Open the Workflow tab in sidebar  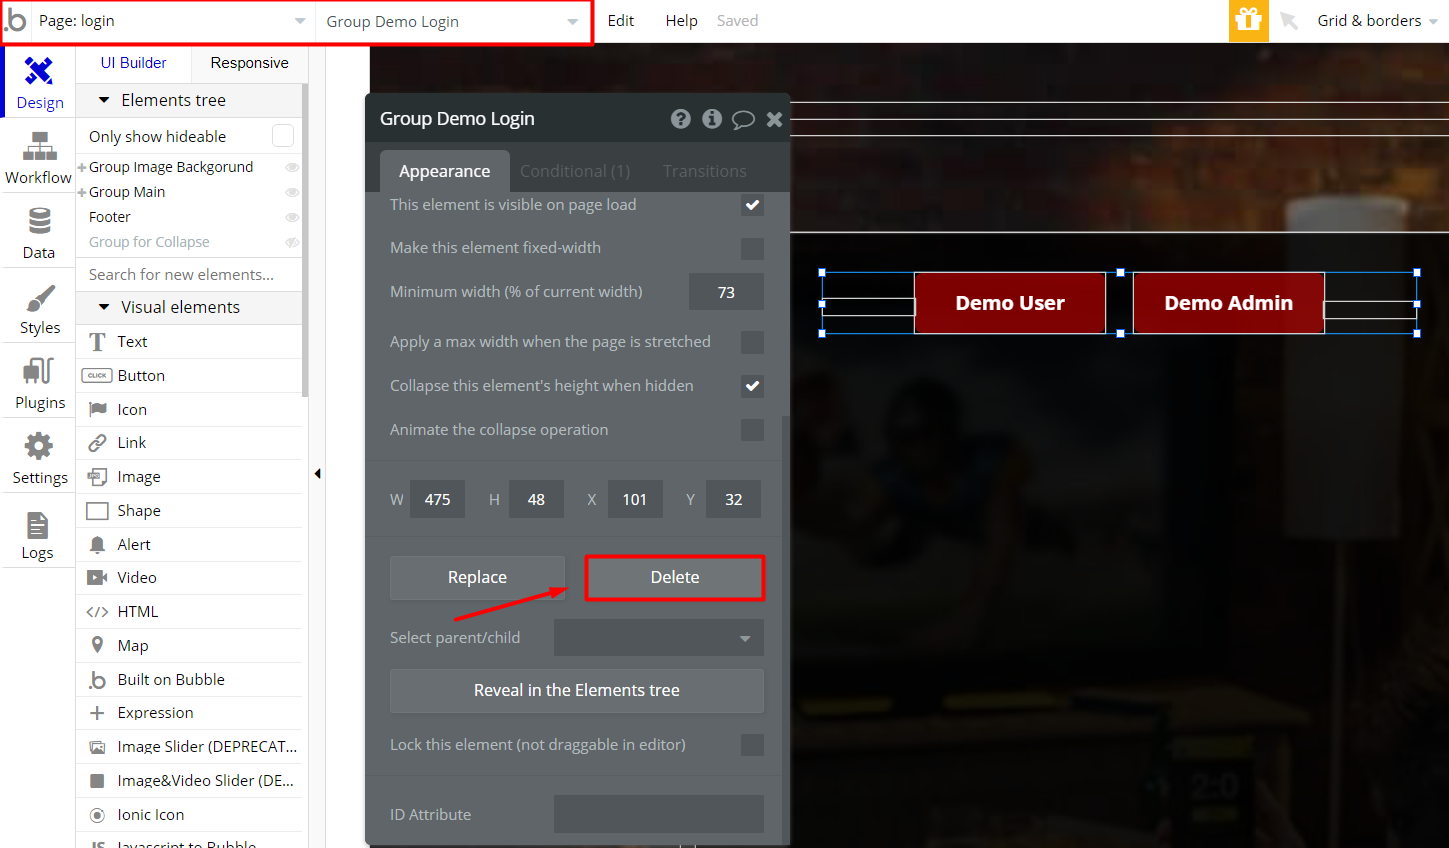pyautogui.click(x=39, y=157)
